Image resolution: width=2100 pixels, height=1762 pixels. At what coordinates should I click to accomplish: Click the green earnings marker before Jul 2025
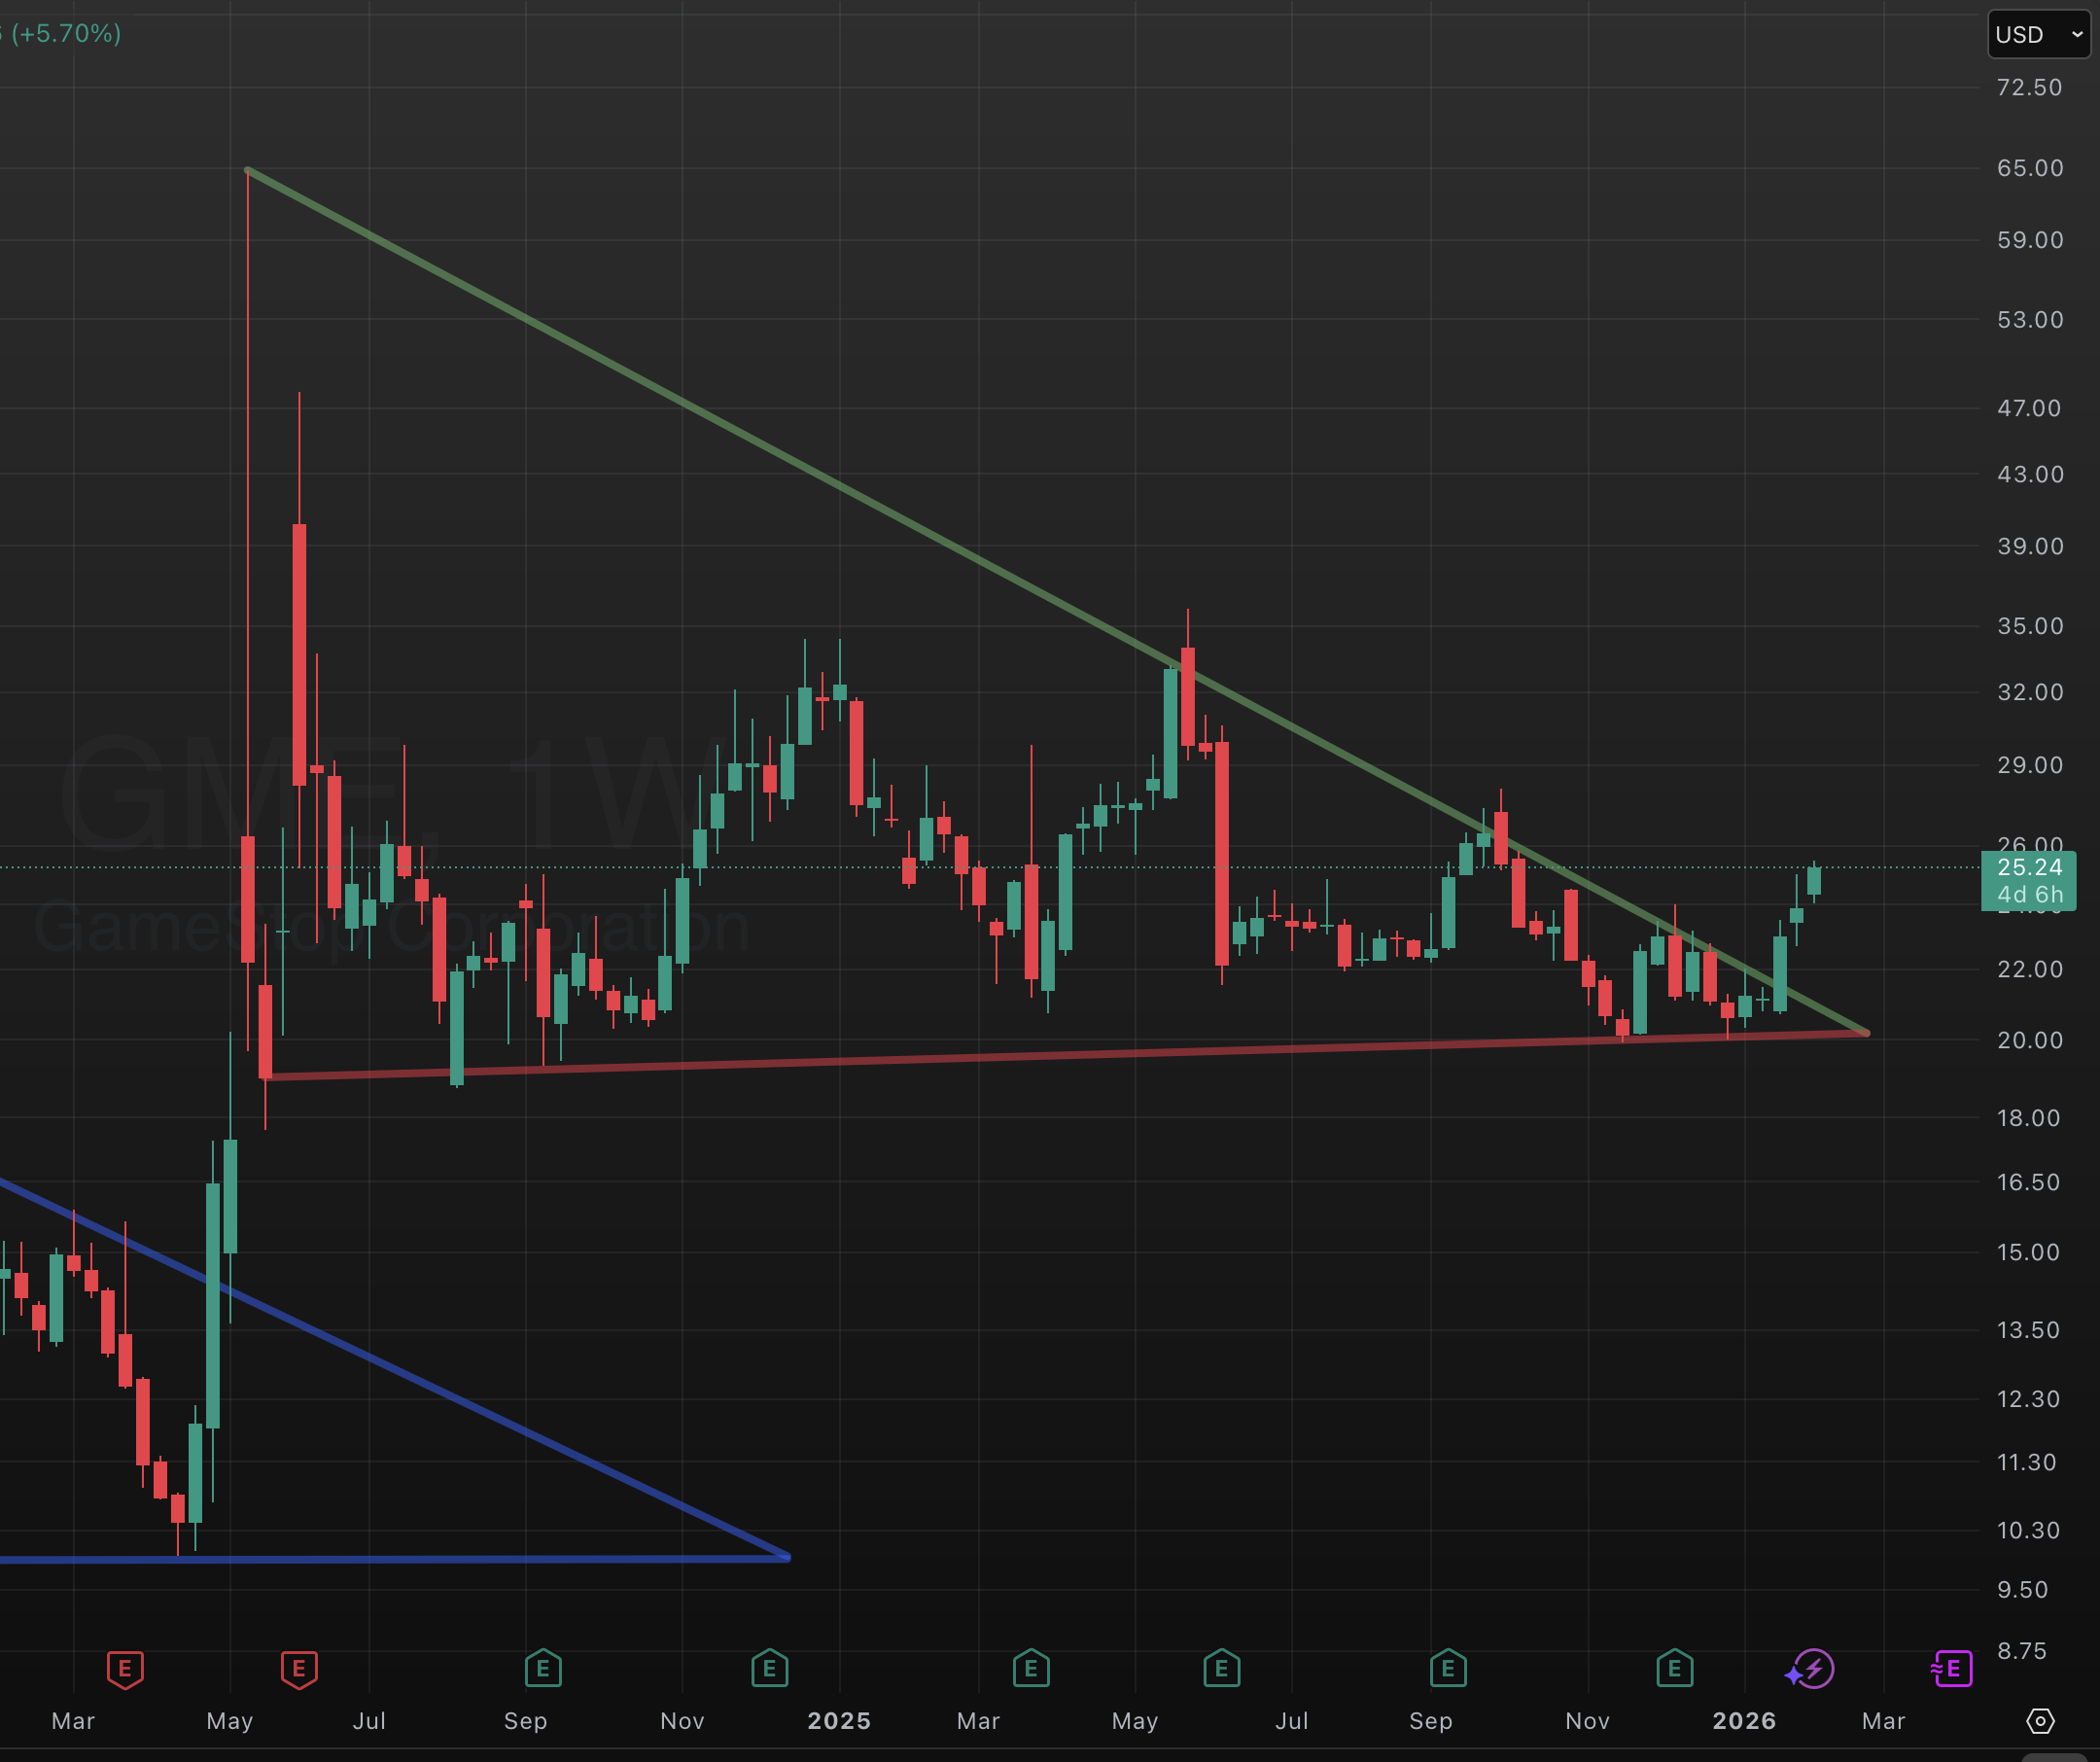[x=1222, y=1668]
